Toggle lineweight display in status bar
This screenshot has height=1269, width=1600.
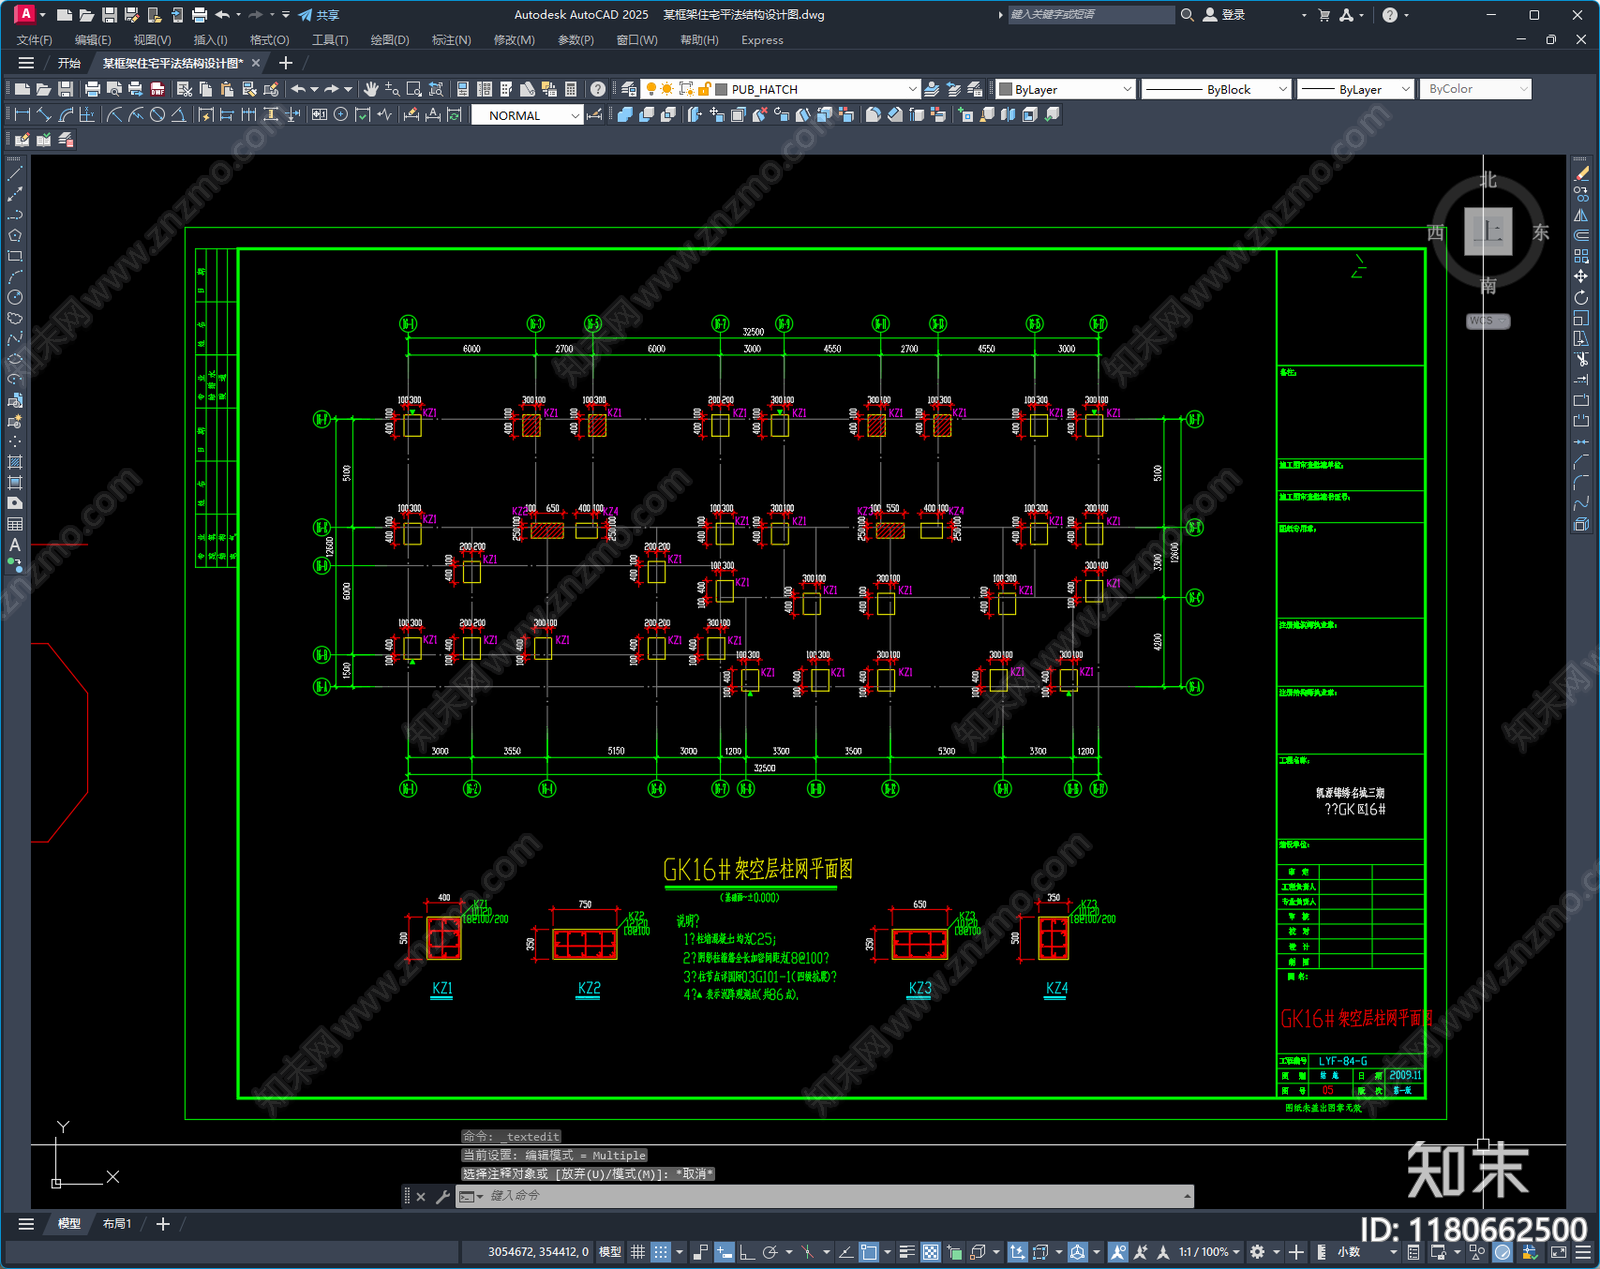point(907,1252)
